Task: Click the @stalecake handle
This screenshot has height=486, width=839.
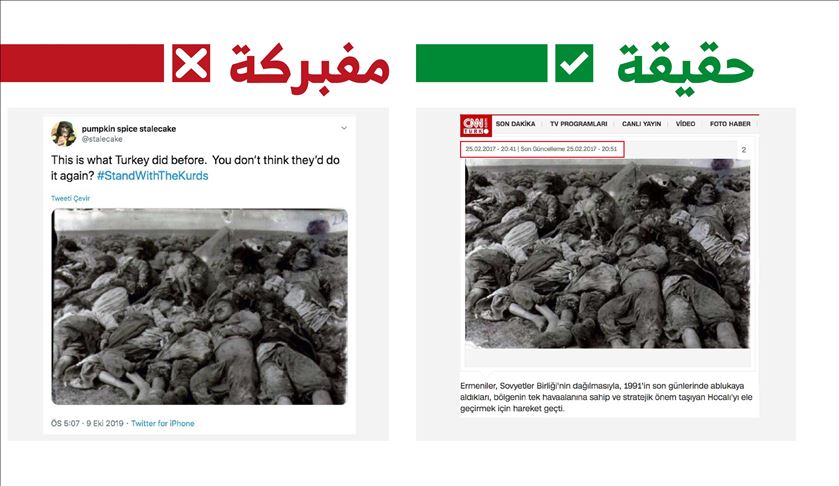Action: click(x=102, y=139)
